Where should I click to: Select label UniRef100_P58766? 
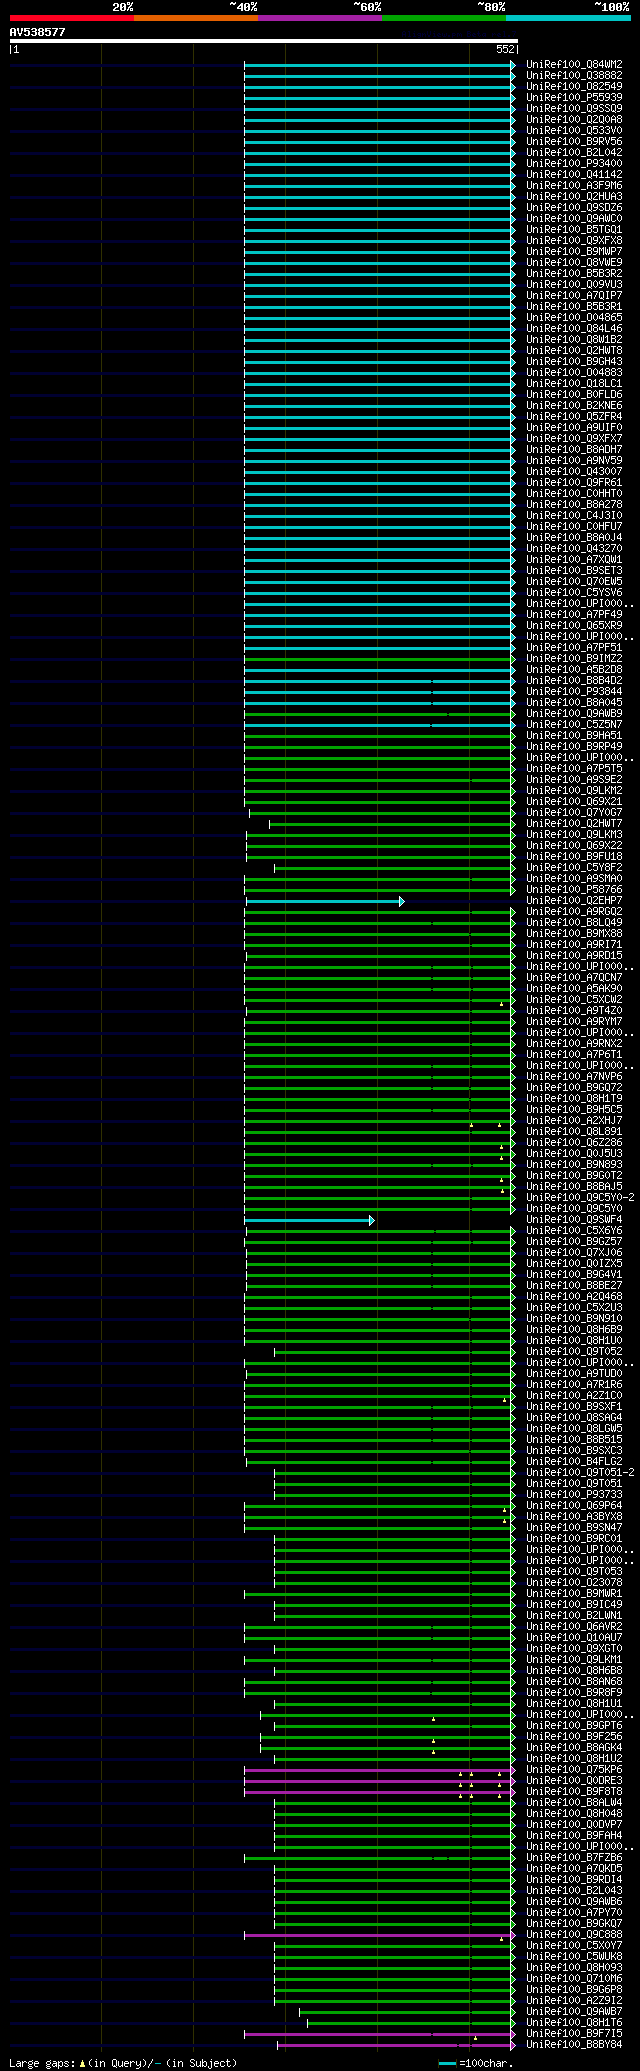click(x=574, y=890)
